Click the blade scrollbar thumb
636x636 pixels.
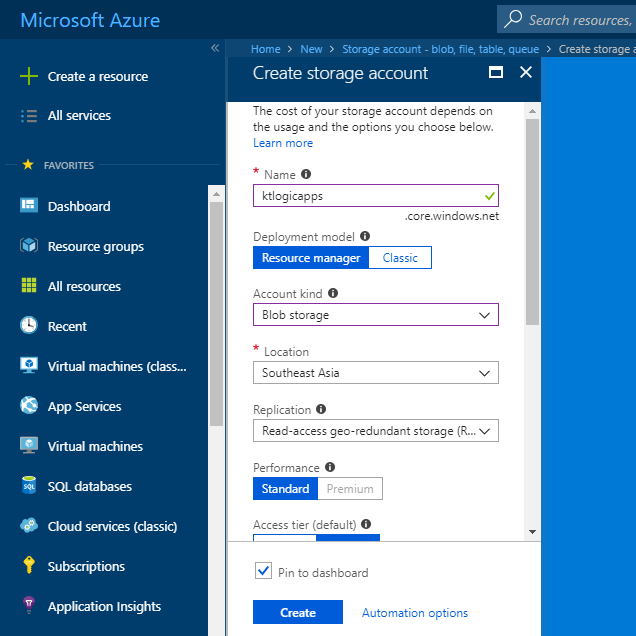pyautogui.click(x=532, y=221)
